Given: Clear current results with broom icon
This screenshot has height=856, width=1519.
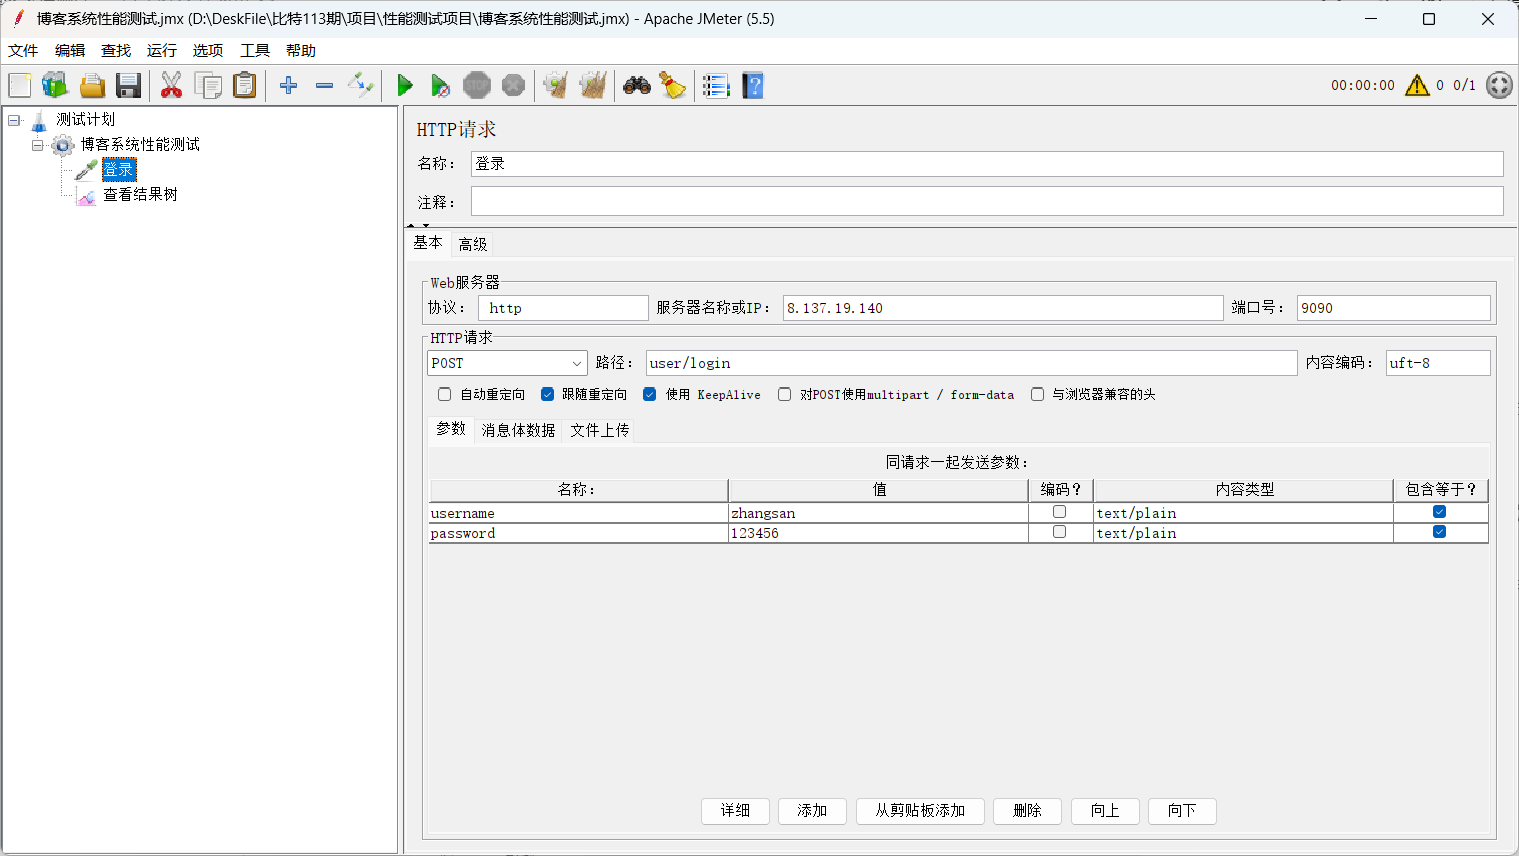Looking at the screenshot, I should click(556, 86).
